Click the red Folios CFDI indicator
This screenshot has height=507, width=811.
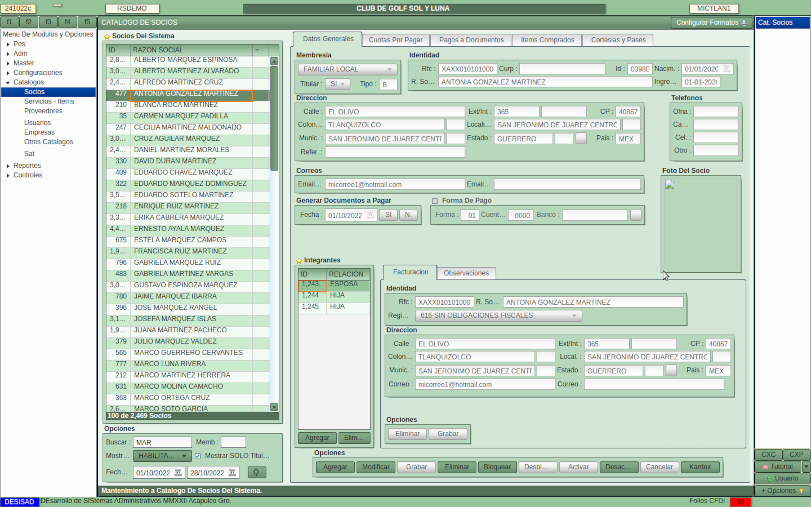(x=740, y=501)
